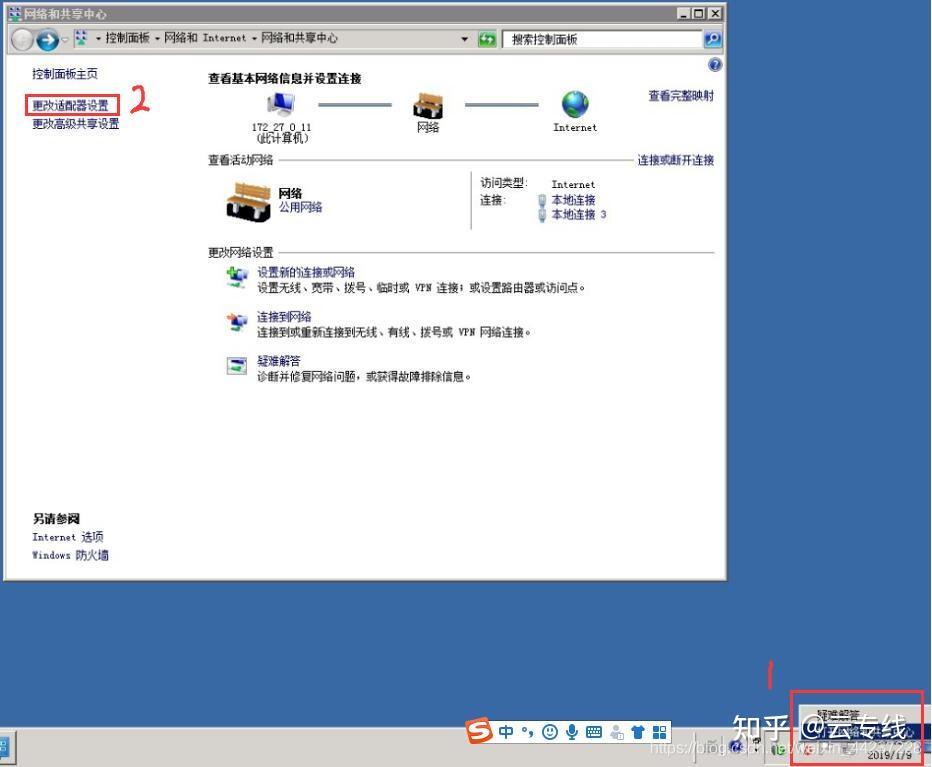Click the Sogou skin wardrobe icon
Viewport: 932px width, 767px height.
[x=637, y=732]
